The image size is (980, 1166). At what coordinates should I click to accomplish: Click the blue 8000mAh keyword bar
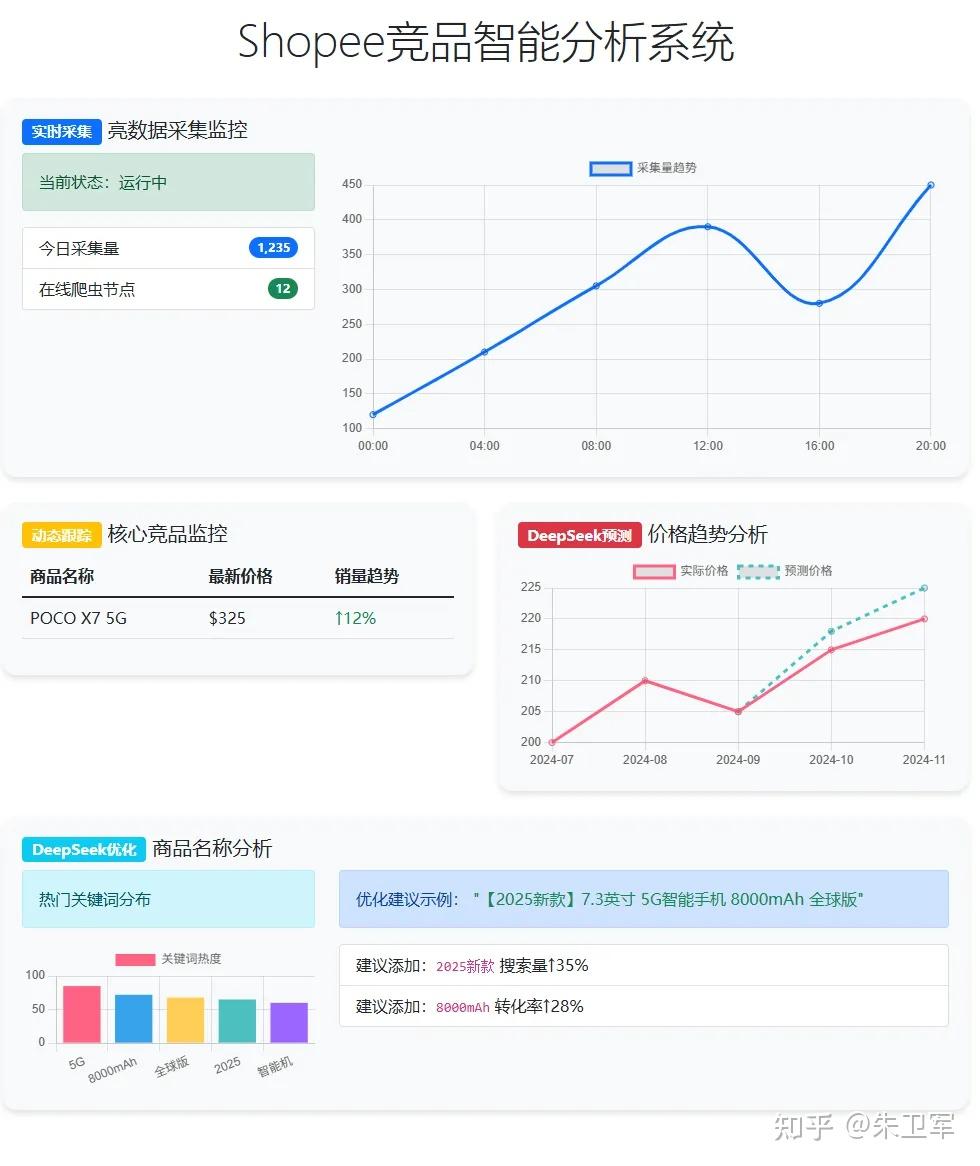click(134, 1019)
